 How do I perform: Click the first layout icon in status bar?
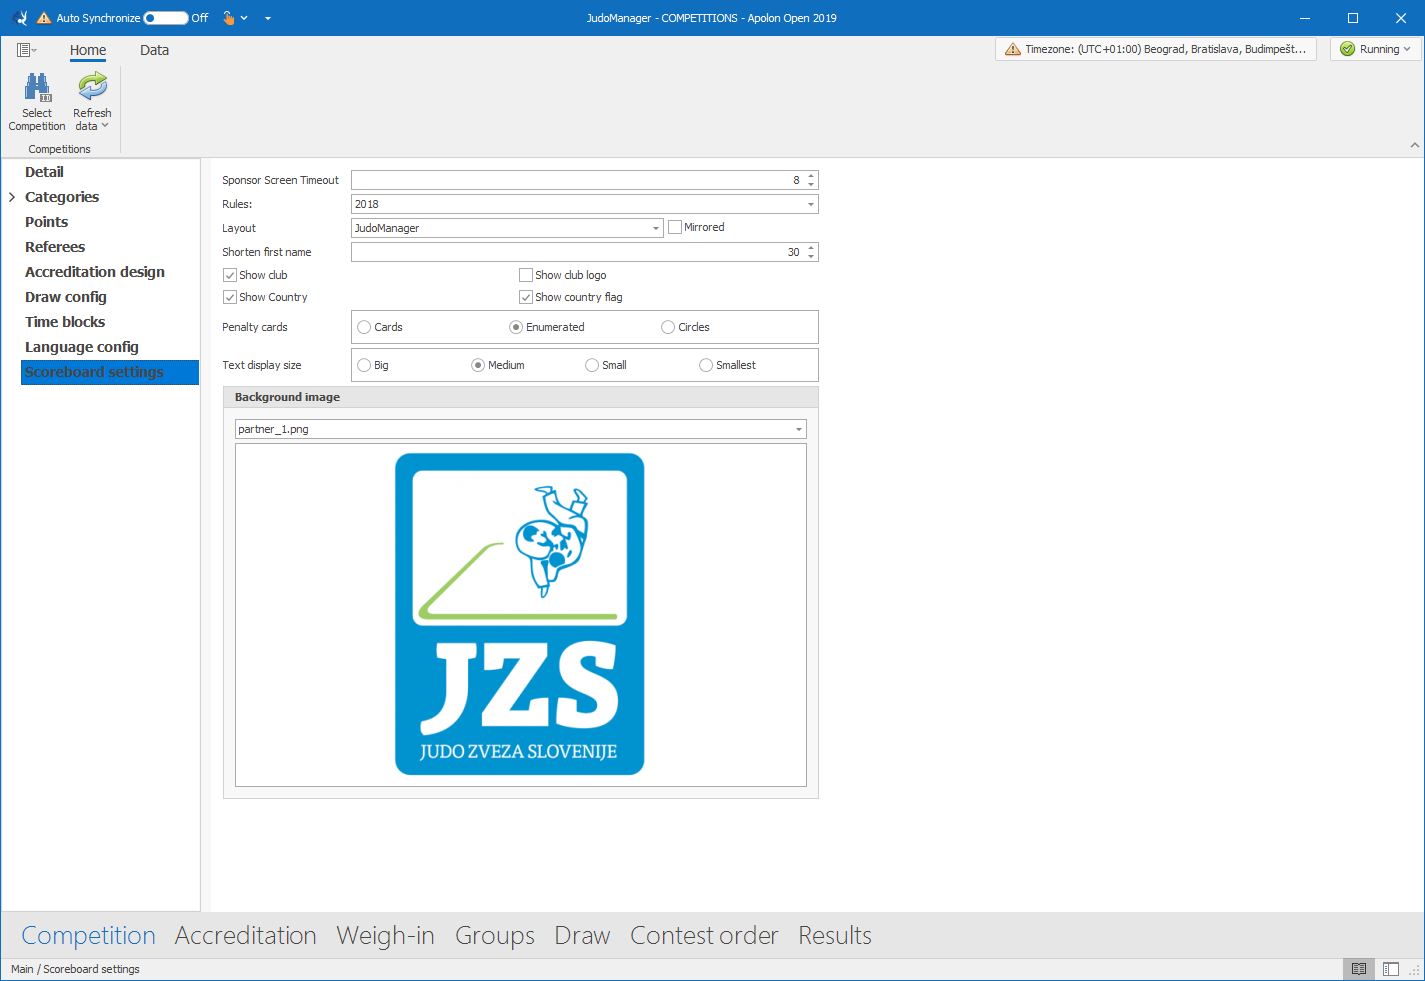1359,969
